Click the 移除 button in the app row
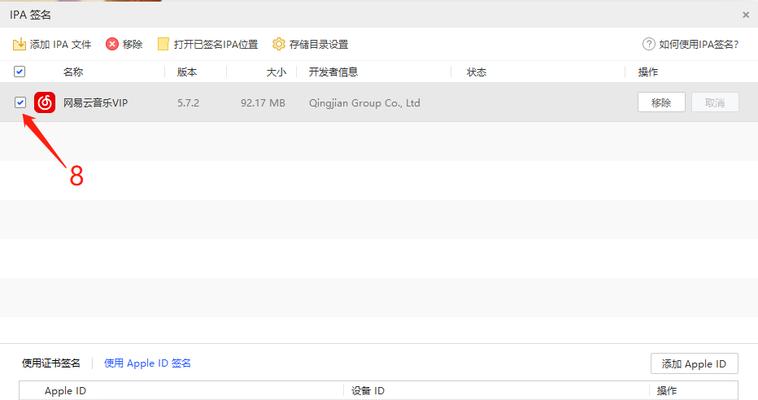 pyautogui.click(x=661, y=103)
